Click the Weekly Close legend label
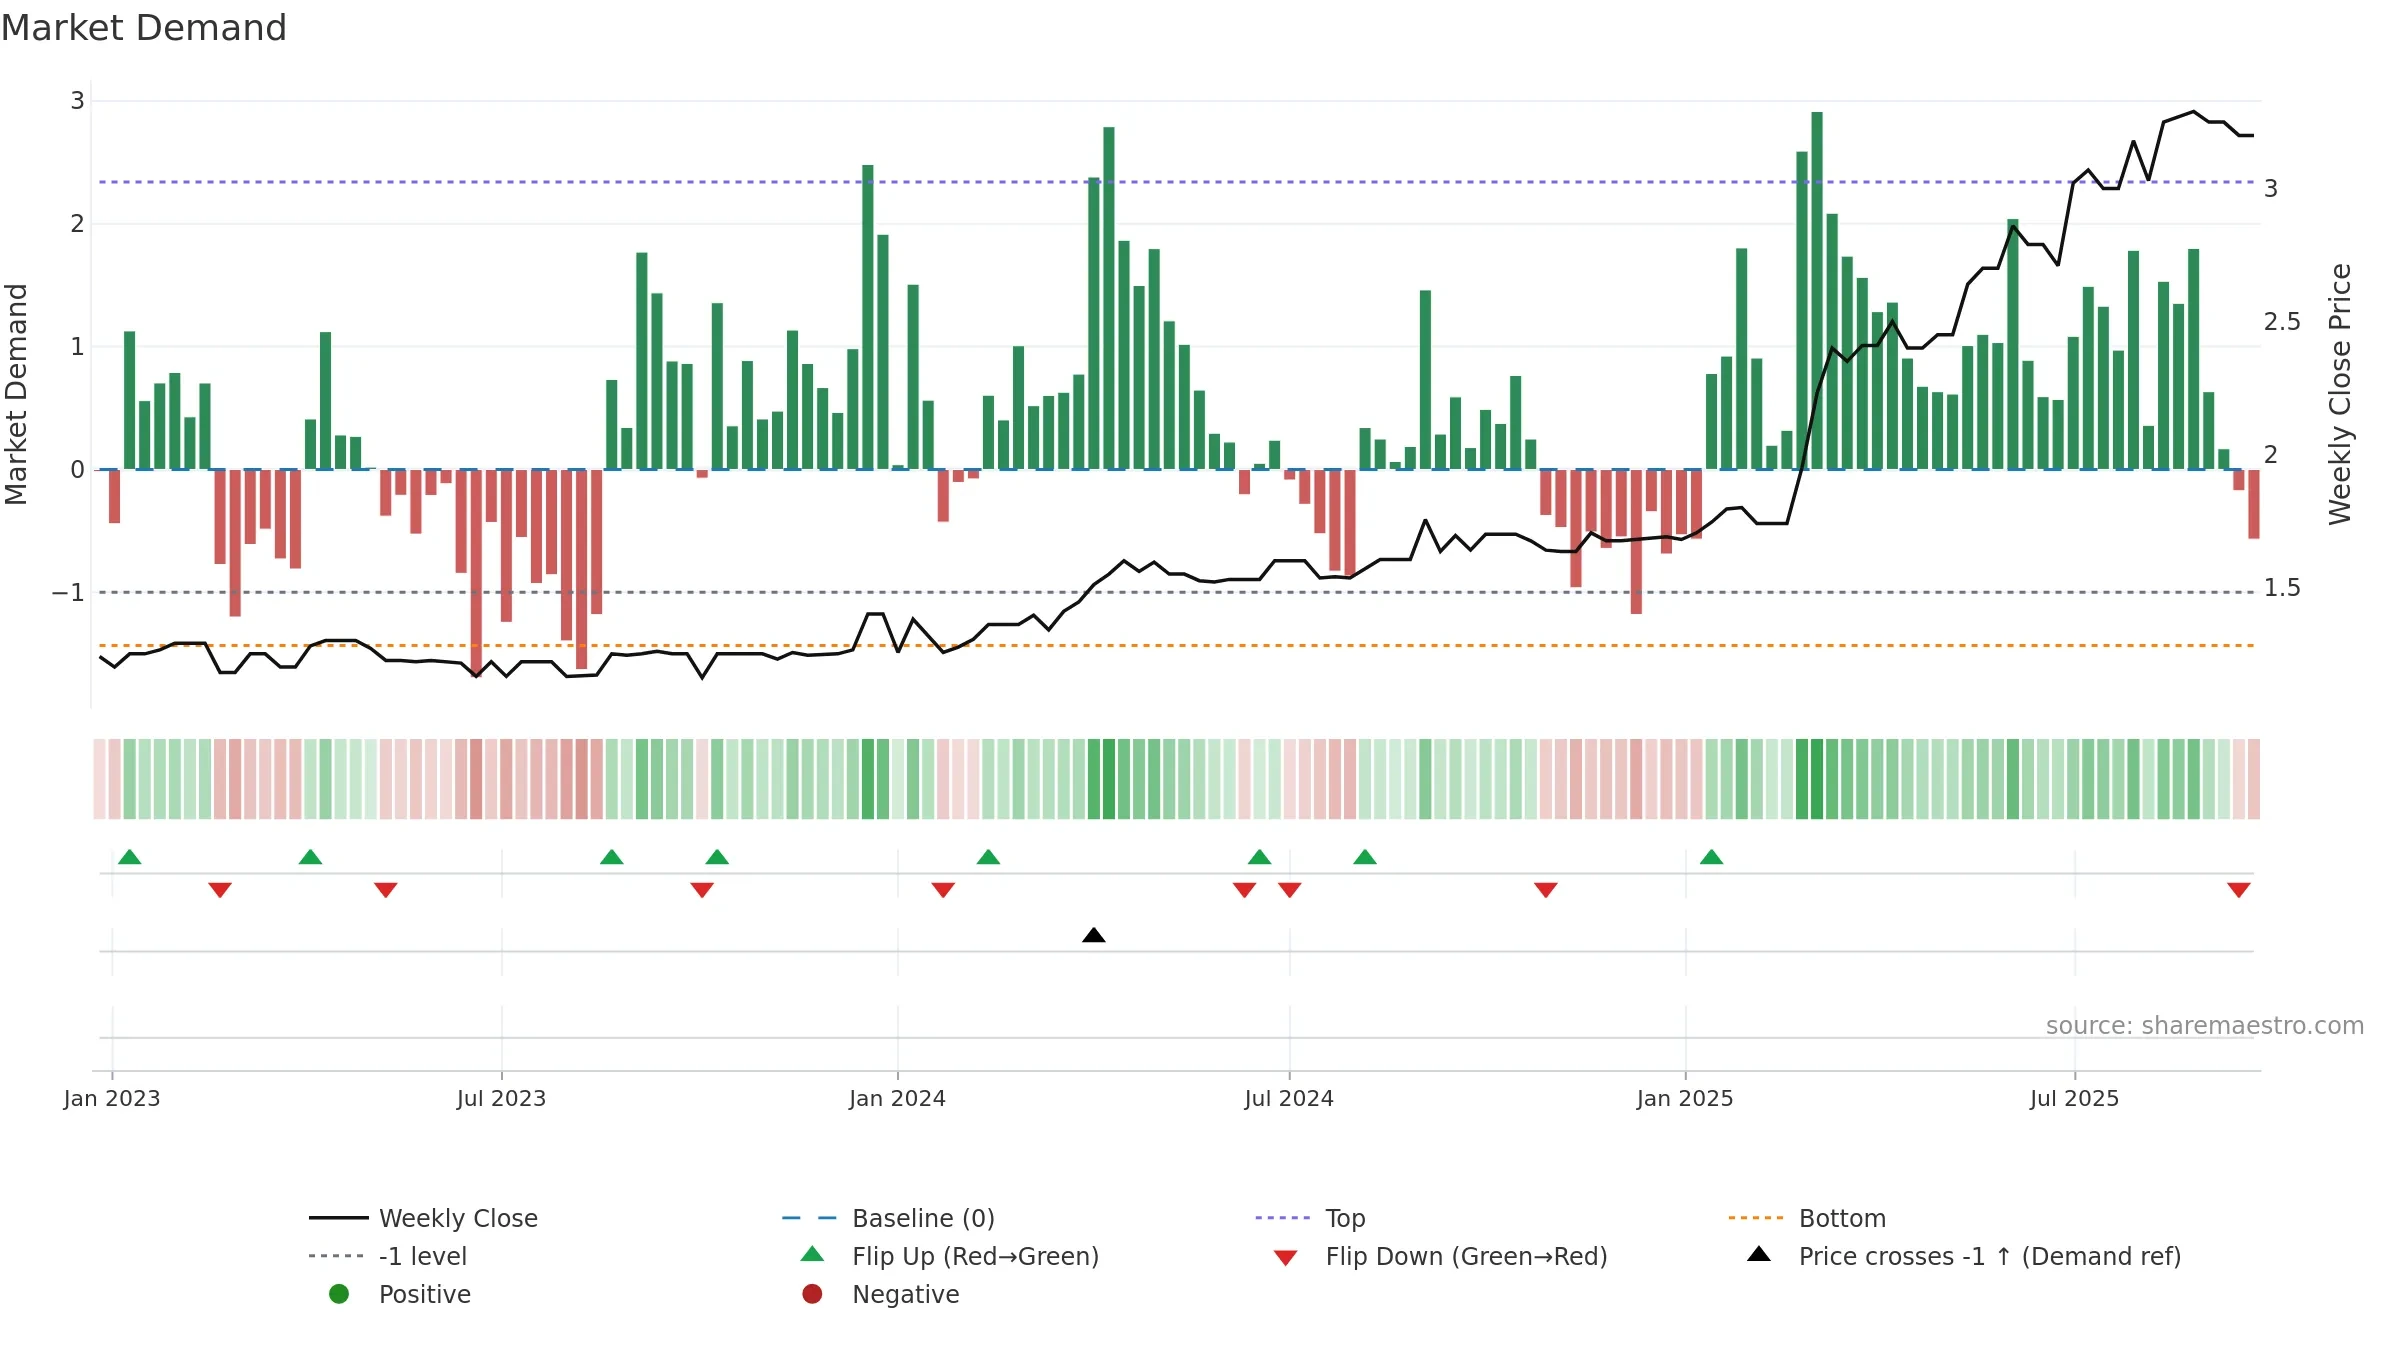Screen dimensions: 2400x1350 click(x=458, y=1218)
